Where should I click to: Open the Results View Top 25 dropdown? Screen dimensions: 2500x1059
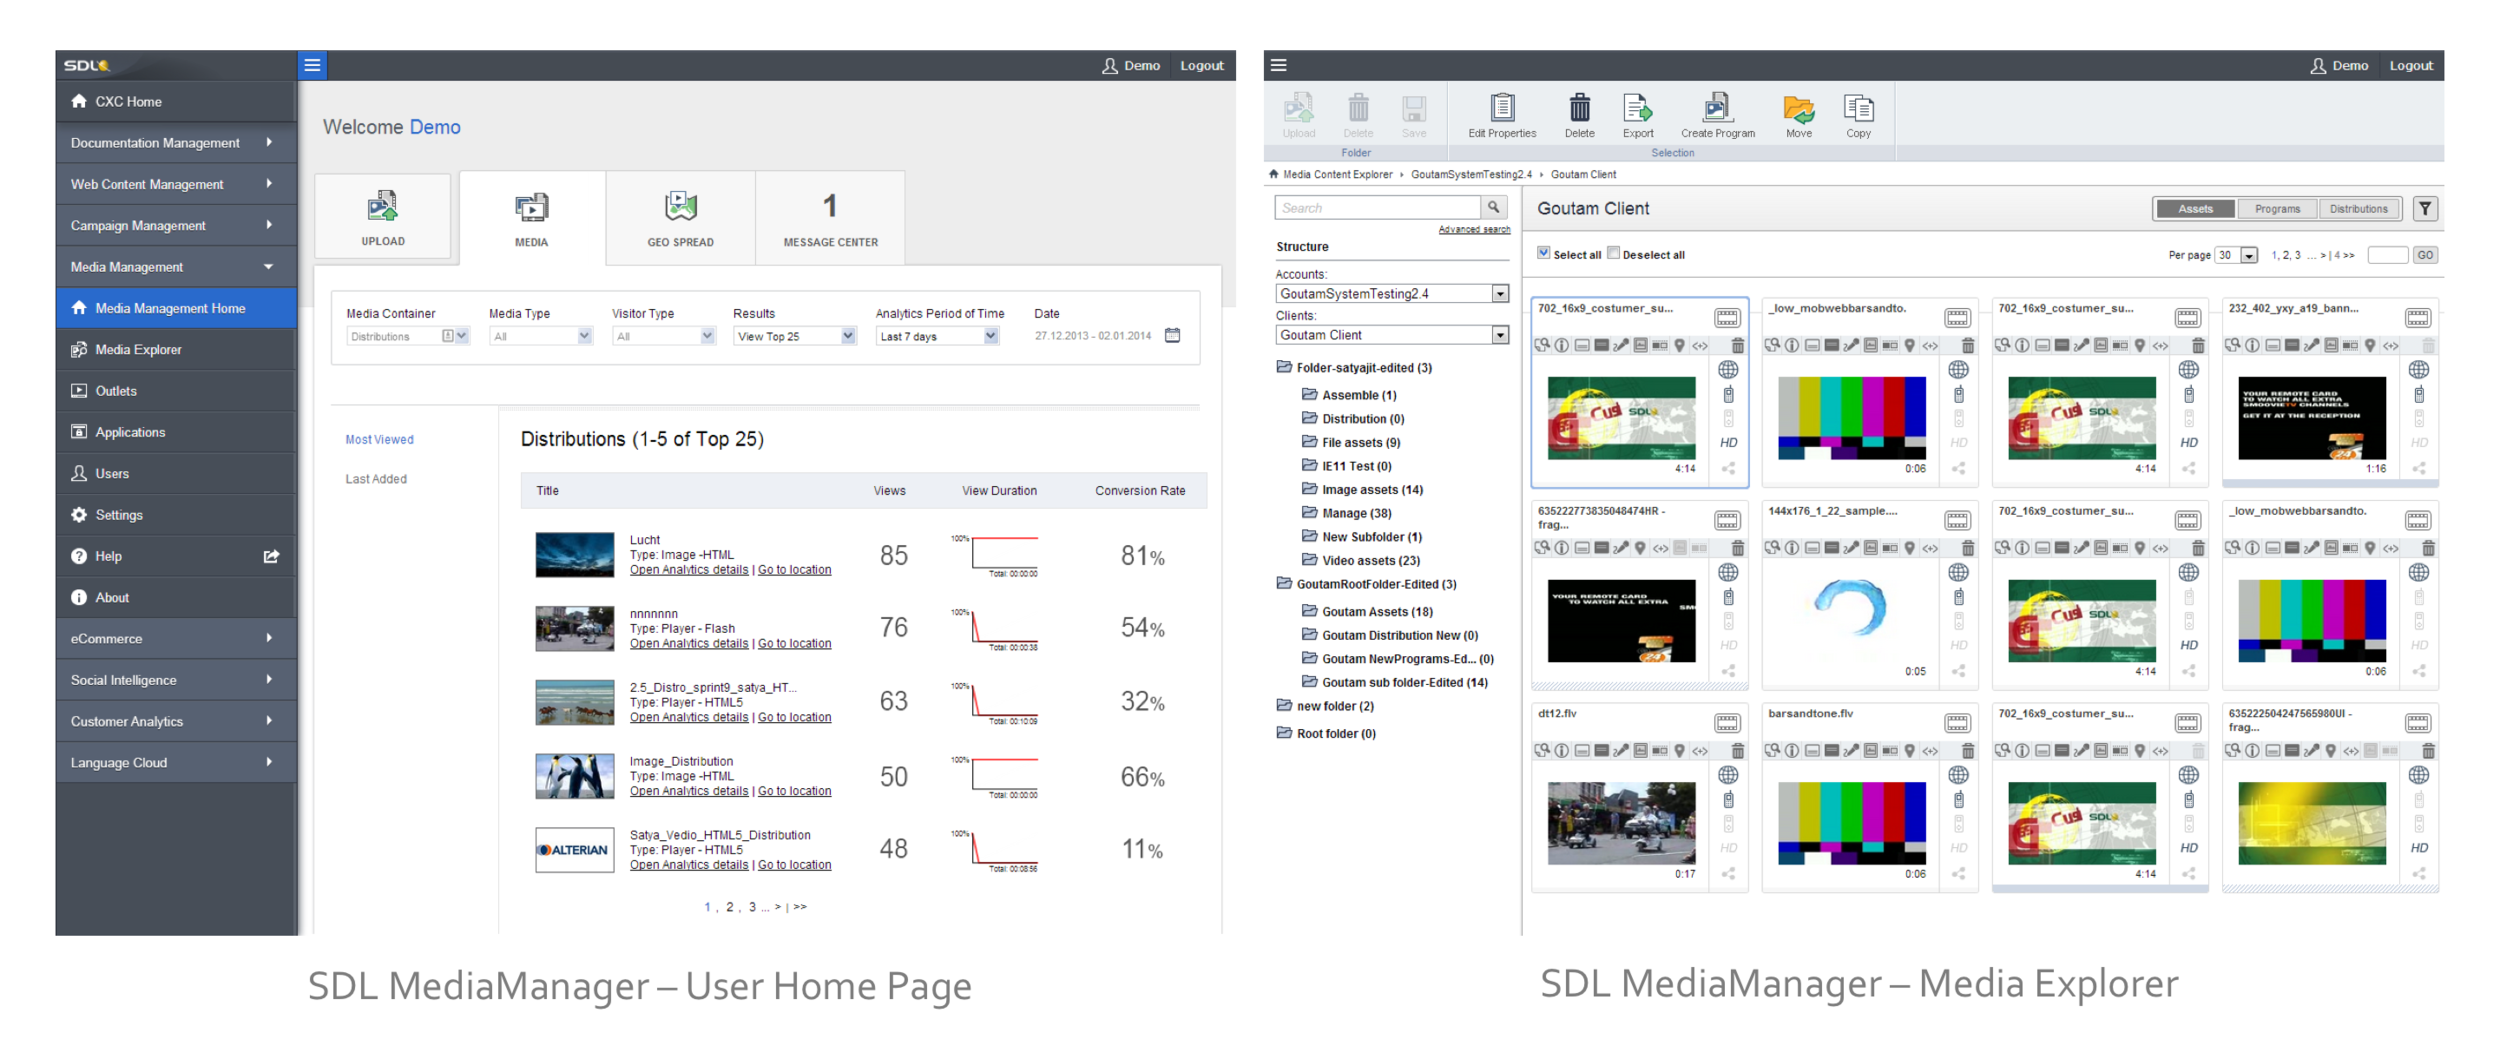pos(794,336)
